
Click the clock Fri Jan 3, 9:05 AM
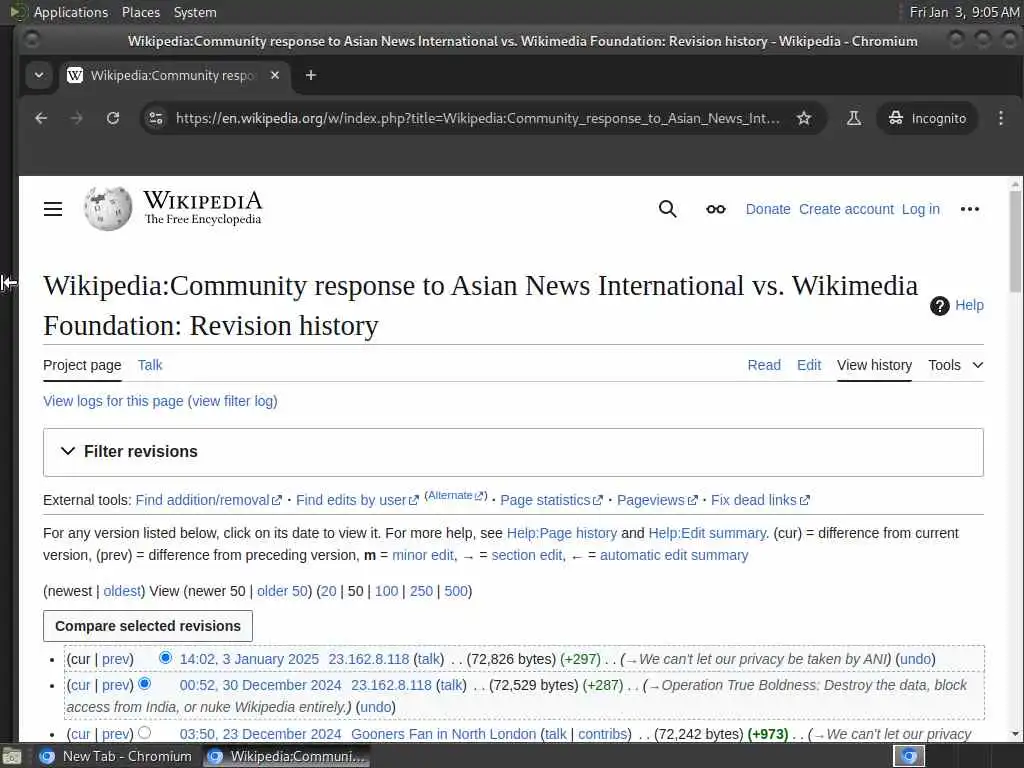(964, 12)
